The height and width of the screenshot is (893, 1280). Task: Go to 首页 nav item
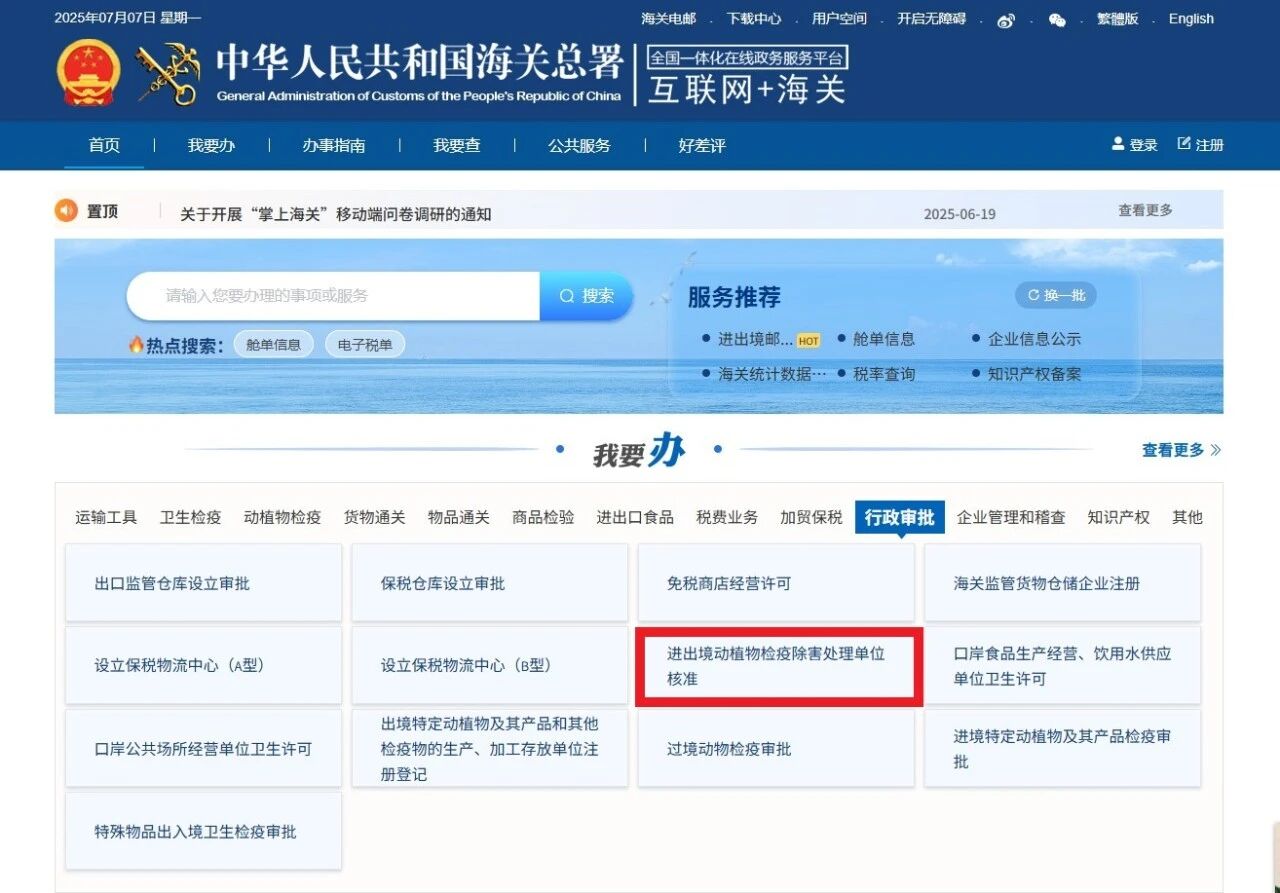[x=104, y=146]
